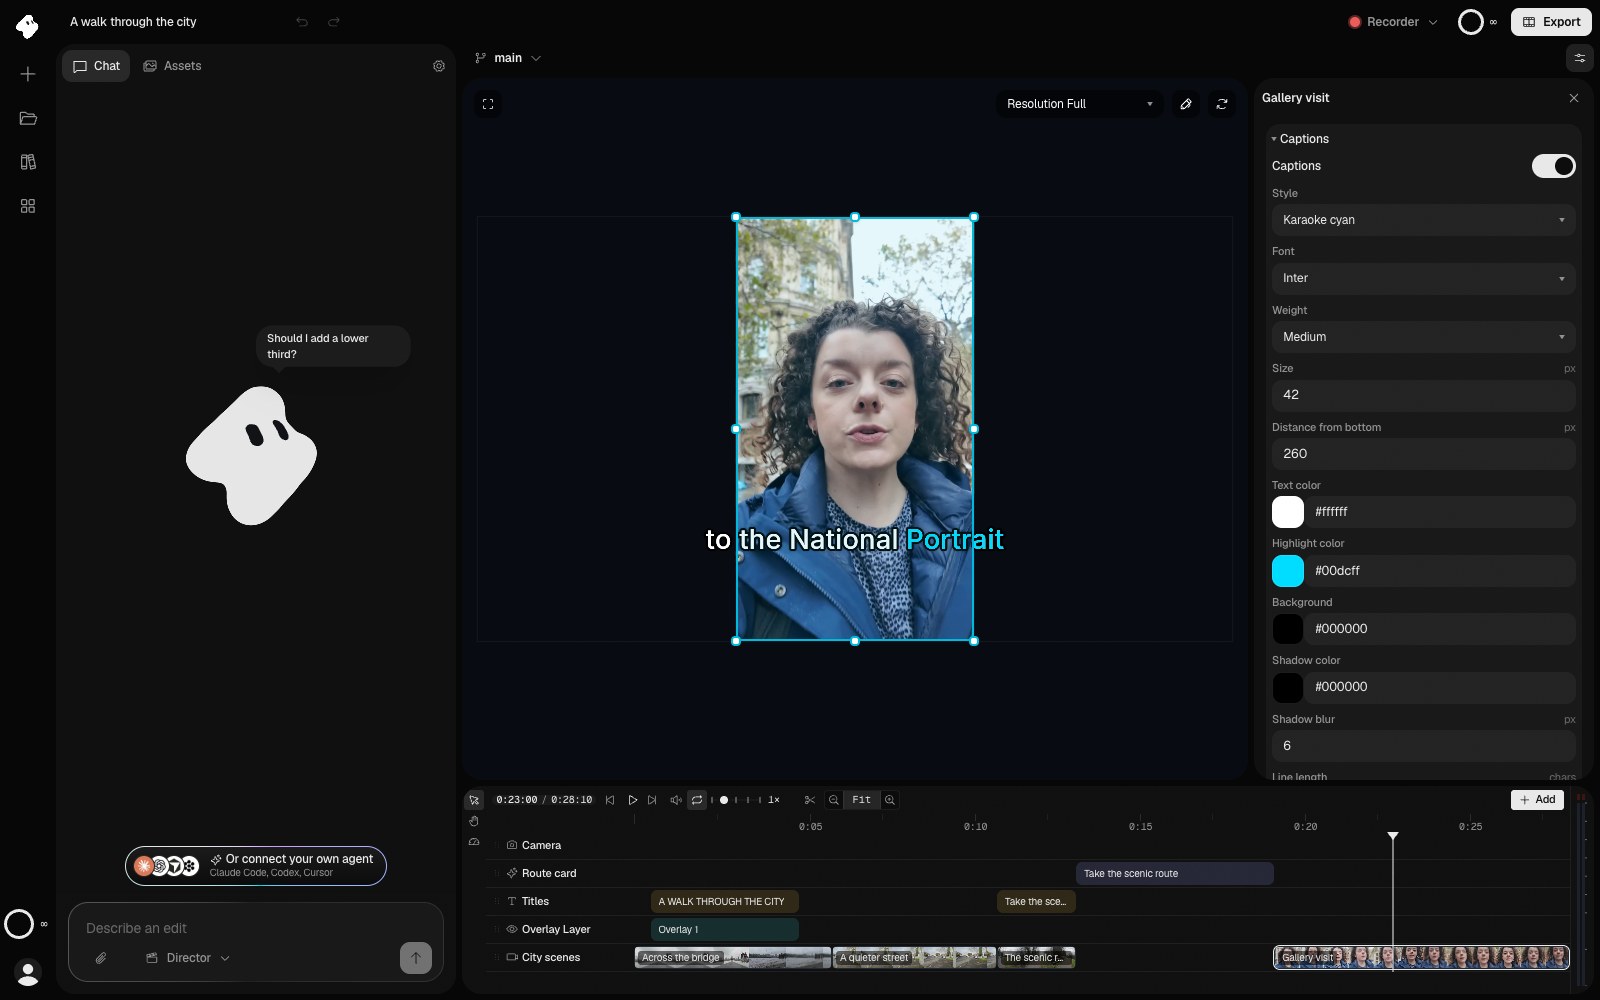Viewport: 1600px width, 1000px height.
Task: Turn off the Captions switch
Action: pyautogui.click(x=1553, y=166)
